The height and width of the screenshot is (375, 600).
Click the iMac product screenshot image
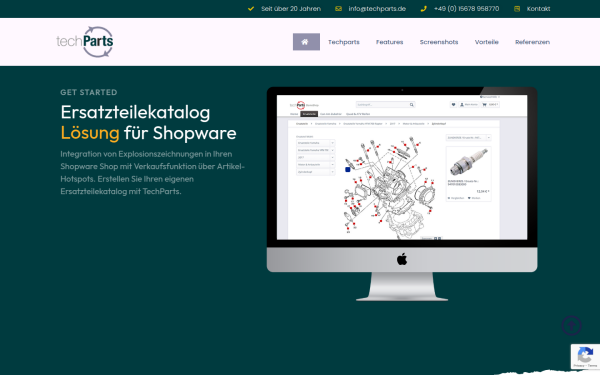(402, 194)
